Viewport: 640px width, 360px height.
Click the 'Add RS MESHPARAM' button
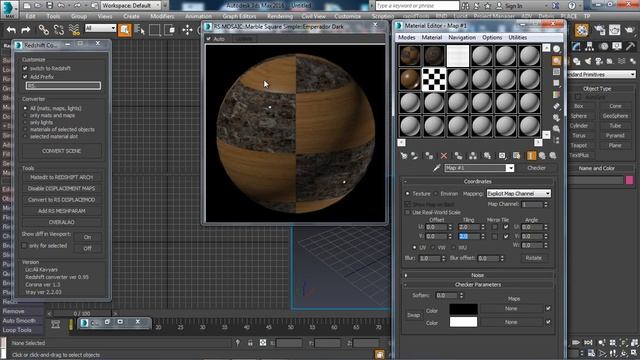[x=62, y=211]
